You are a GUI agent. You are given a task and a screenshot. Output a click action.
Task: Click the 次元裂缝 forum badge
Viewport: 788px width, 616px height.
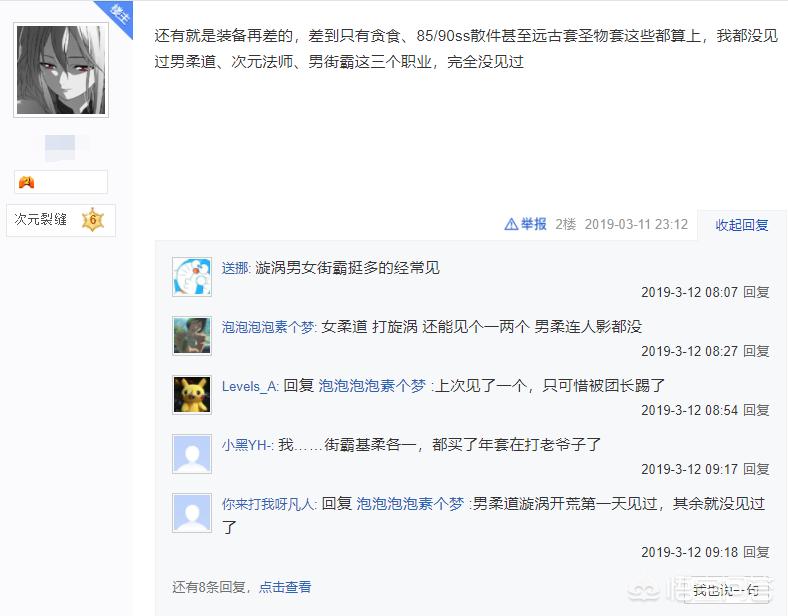[41, 220]
